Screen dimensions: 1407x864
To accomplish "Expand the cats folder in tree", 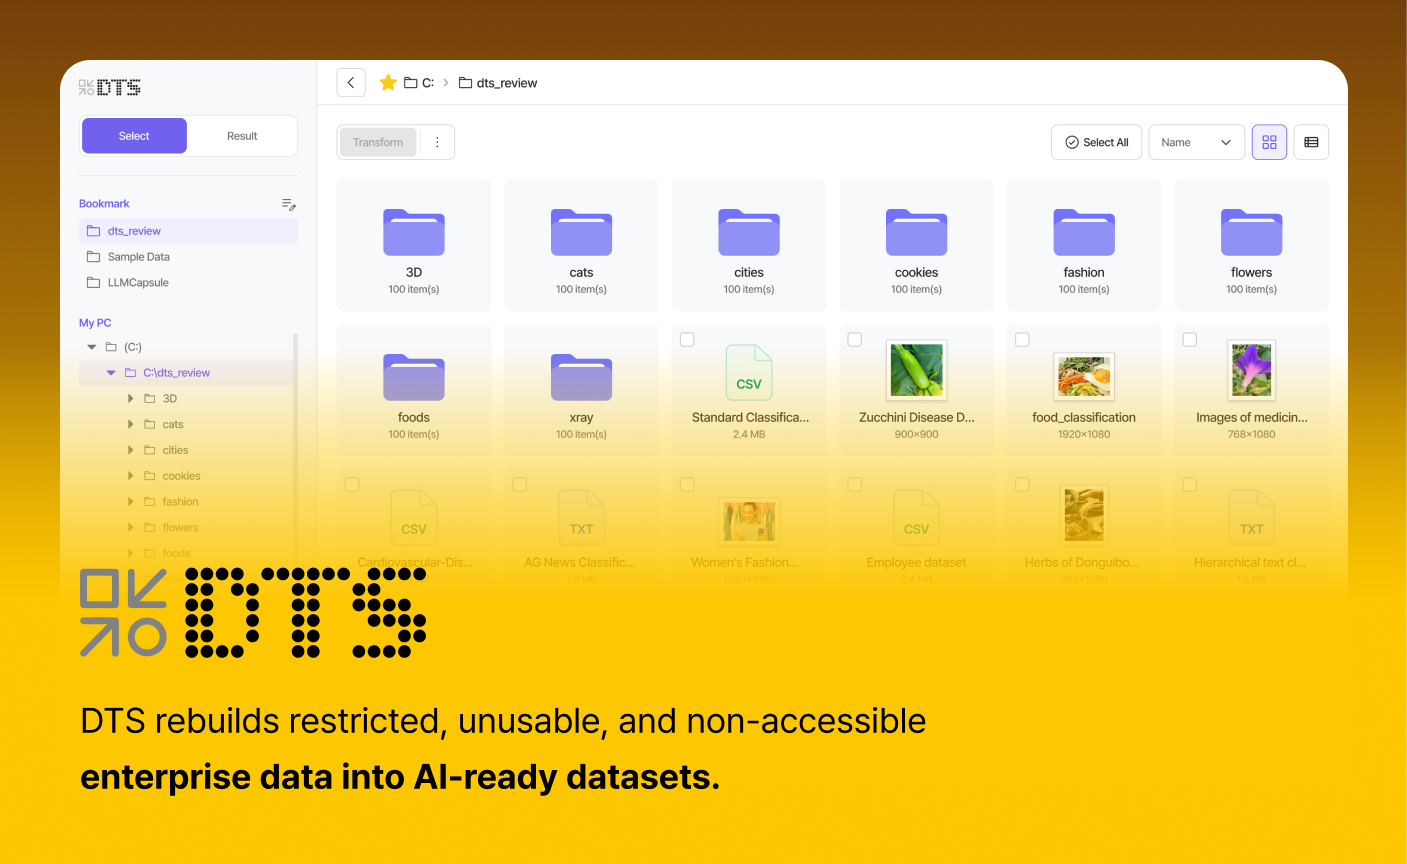I will pos(130,424).
